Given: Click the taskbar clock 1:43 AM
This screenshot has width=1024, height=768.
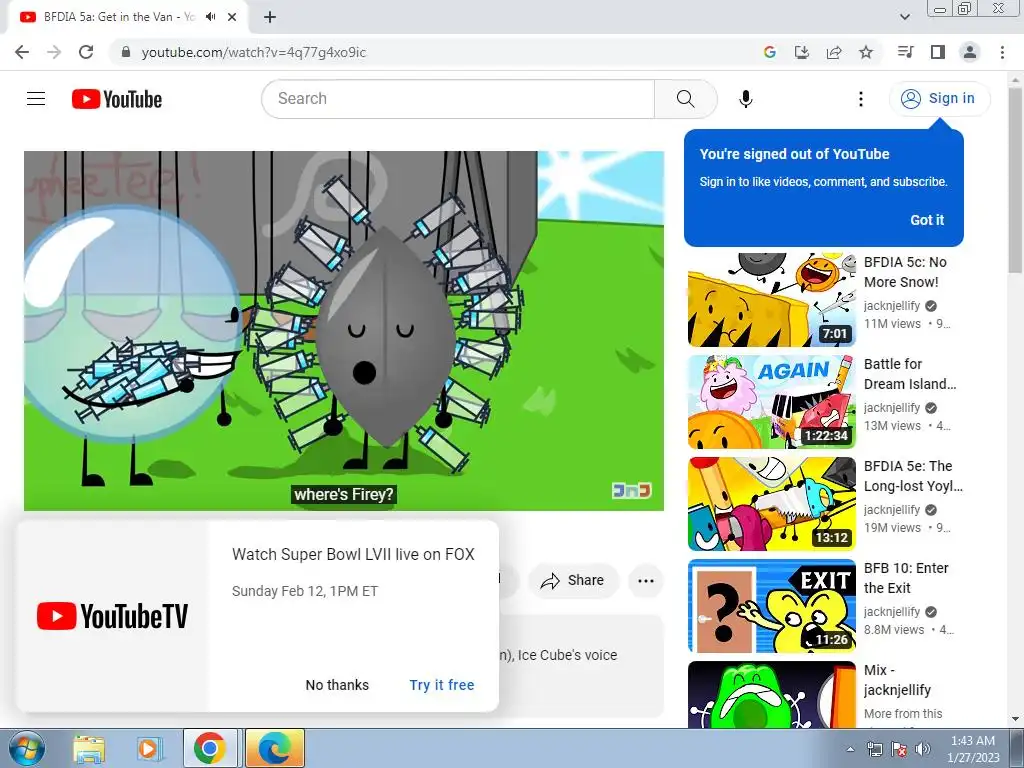Looking at the screenshot, I should [973, 749].
